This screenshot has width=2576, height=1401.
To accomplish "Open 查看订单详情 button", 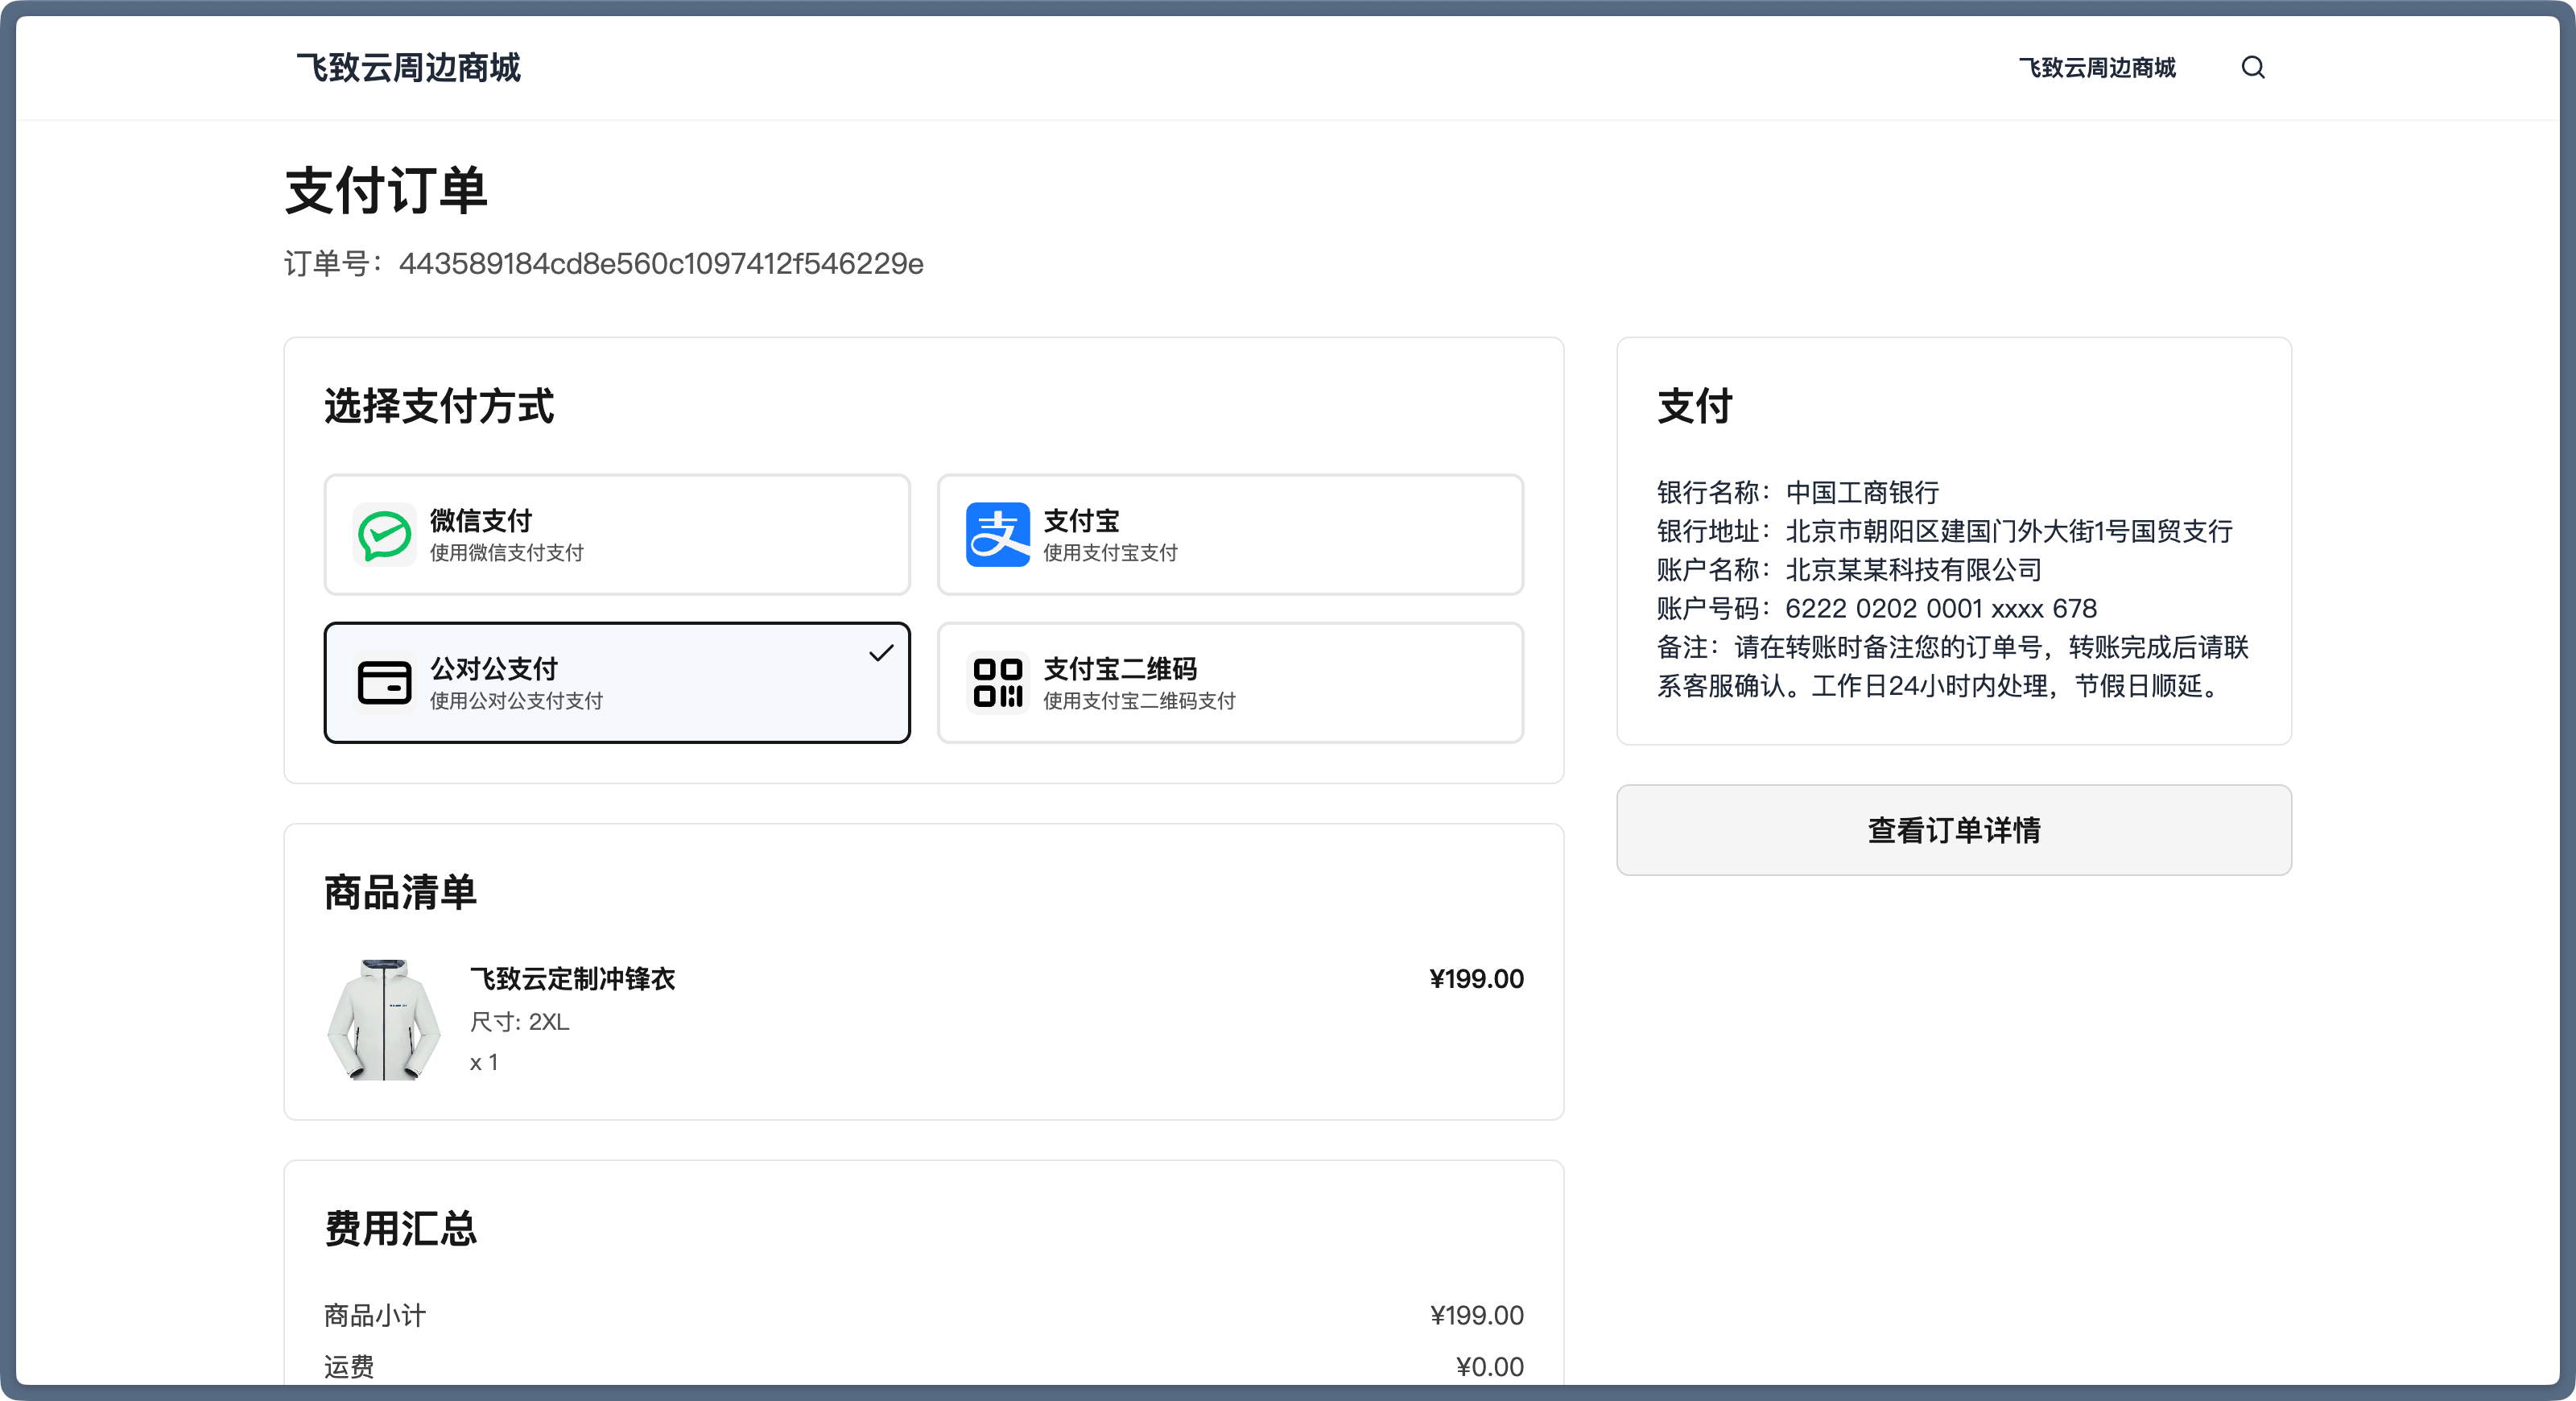I will click(1953, 830).
